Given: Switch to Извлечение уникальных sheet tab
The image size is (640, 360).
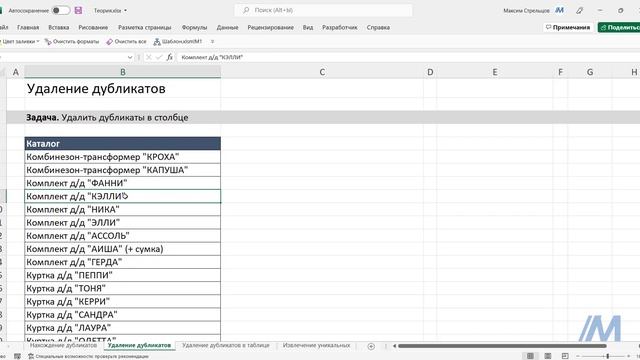Looking at the screenshot, I should tap(317, 345).
